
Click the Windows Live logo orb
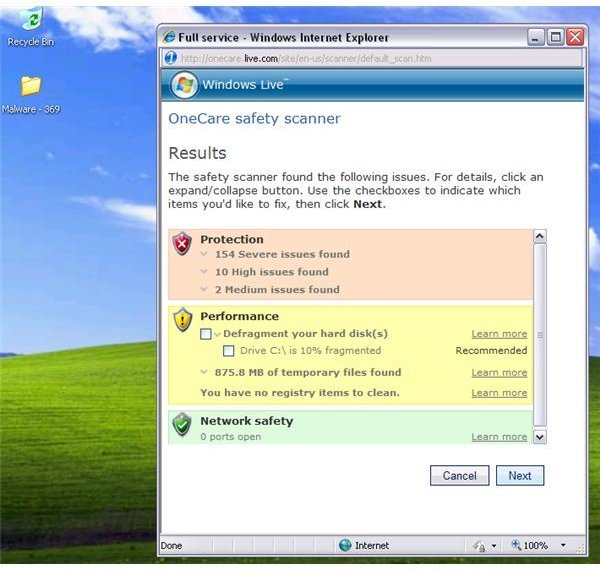point(184,85)
